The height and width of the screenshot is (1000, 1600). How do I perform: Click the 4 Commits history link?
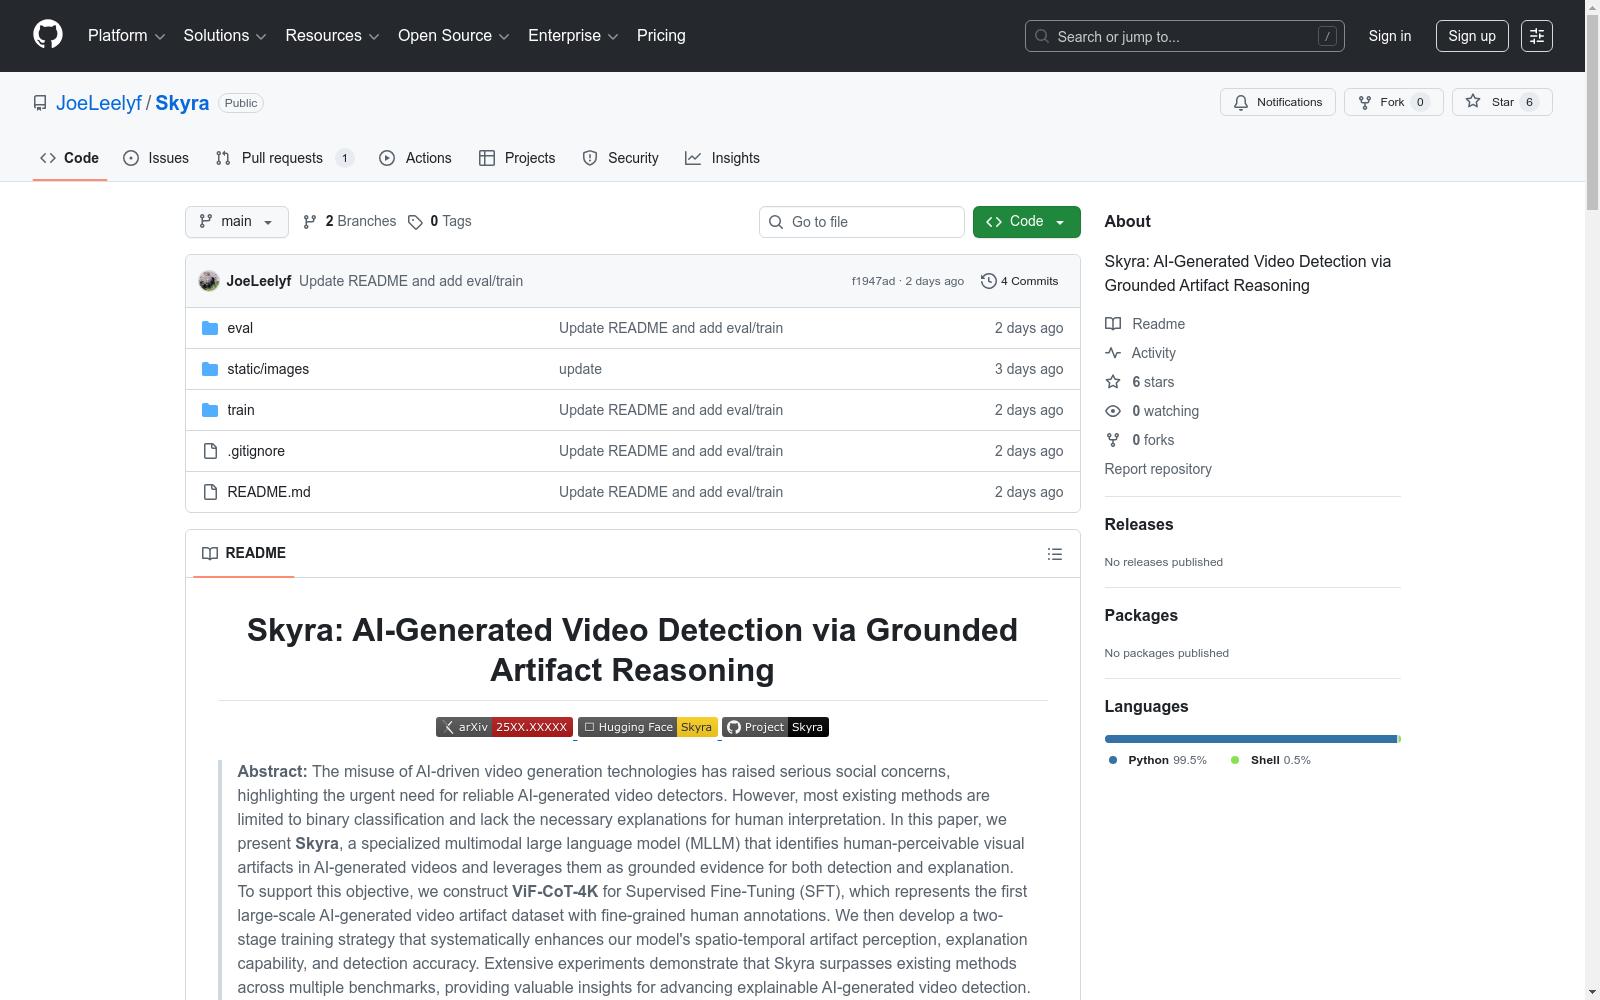1020,281
